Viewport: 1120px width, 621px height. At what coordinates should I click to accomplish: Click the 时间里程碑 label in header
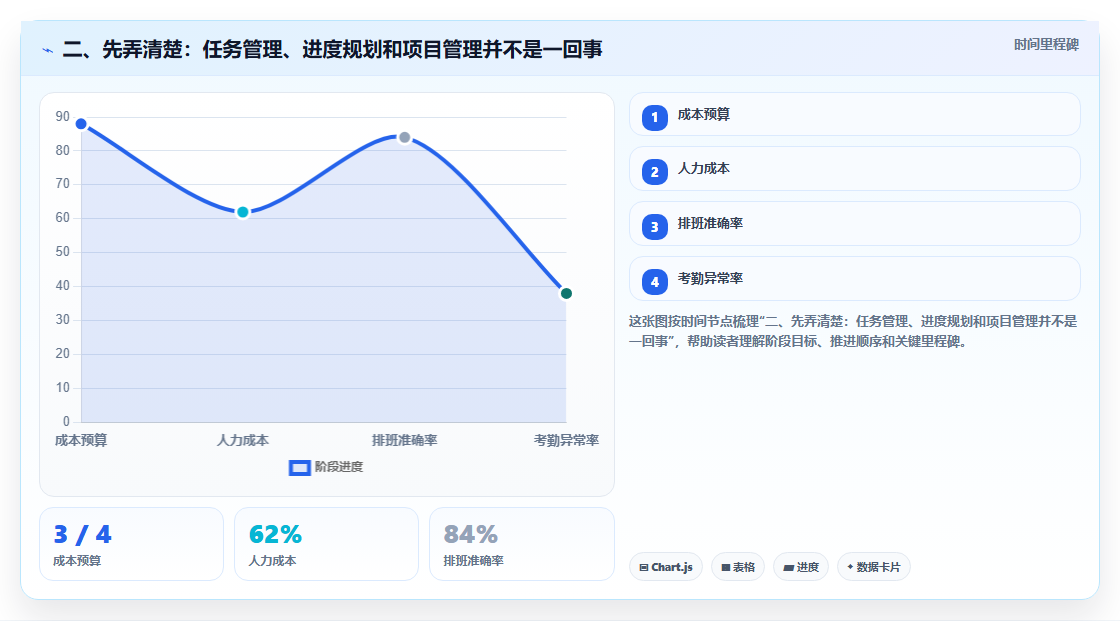point(1046,44)
